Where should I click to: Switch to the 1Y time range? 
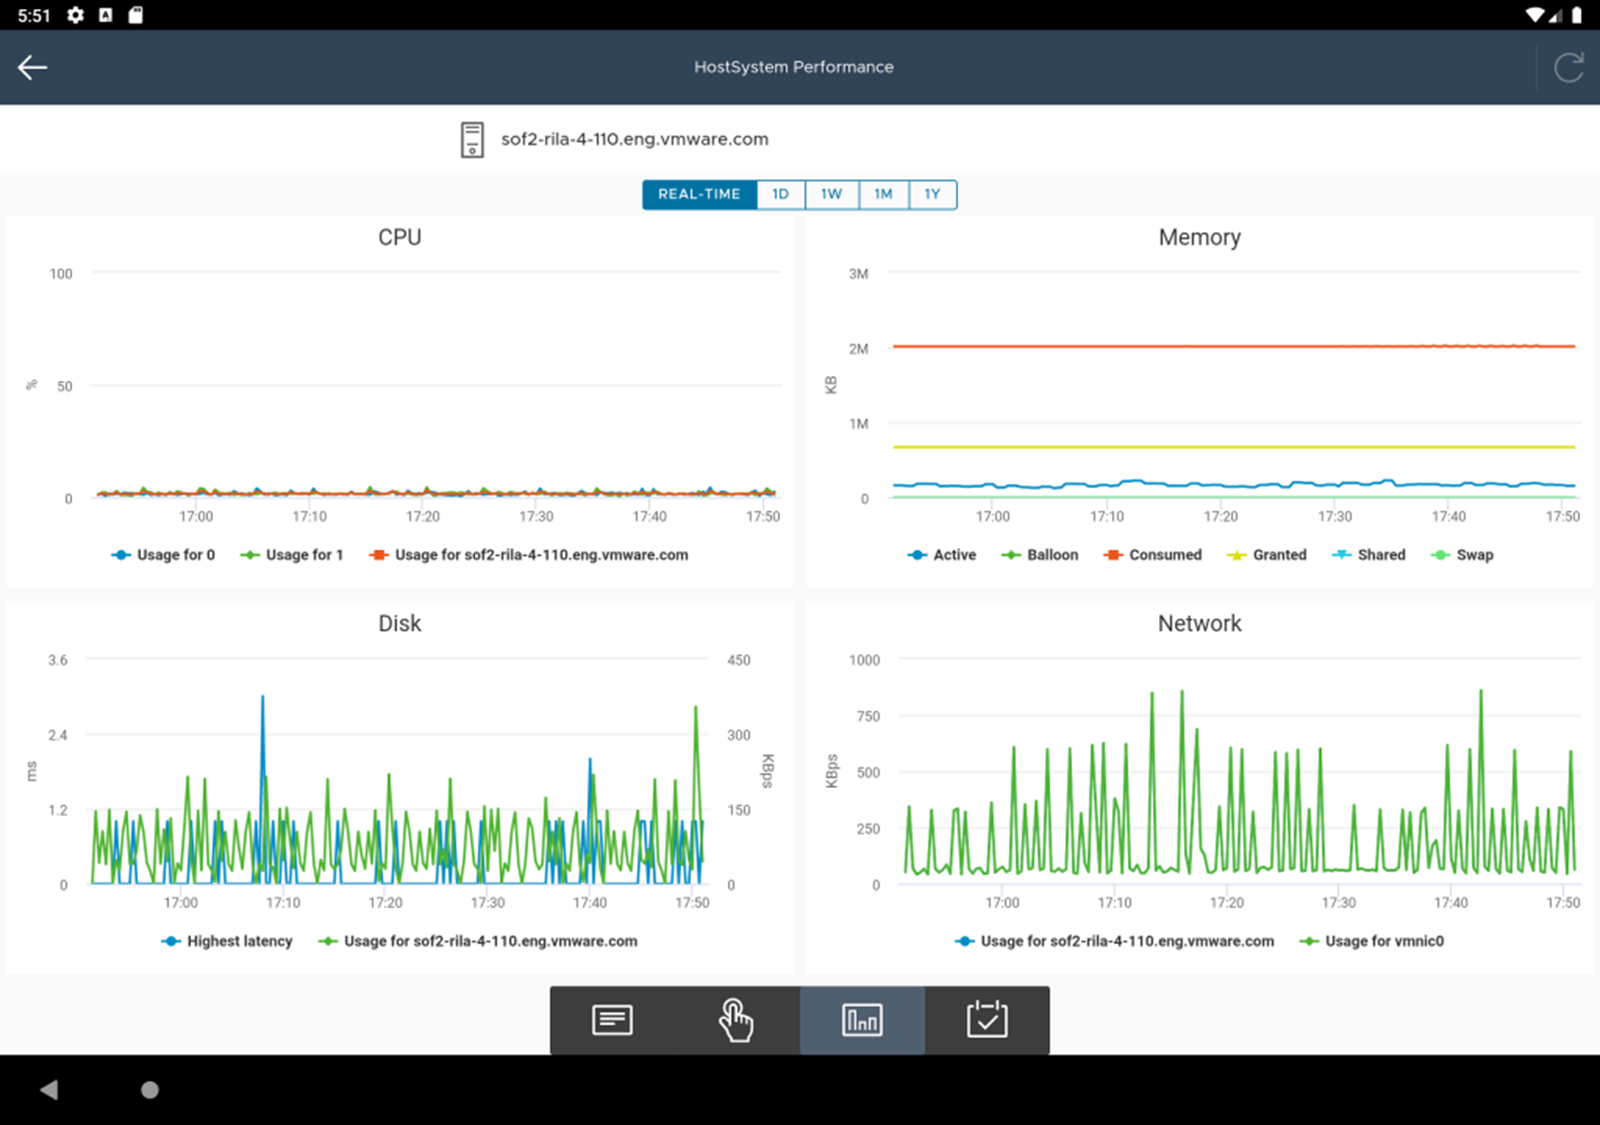tap(932, 194)
